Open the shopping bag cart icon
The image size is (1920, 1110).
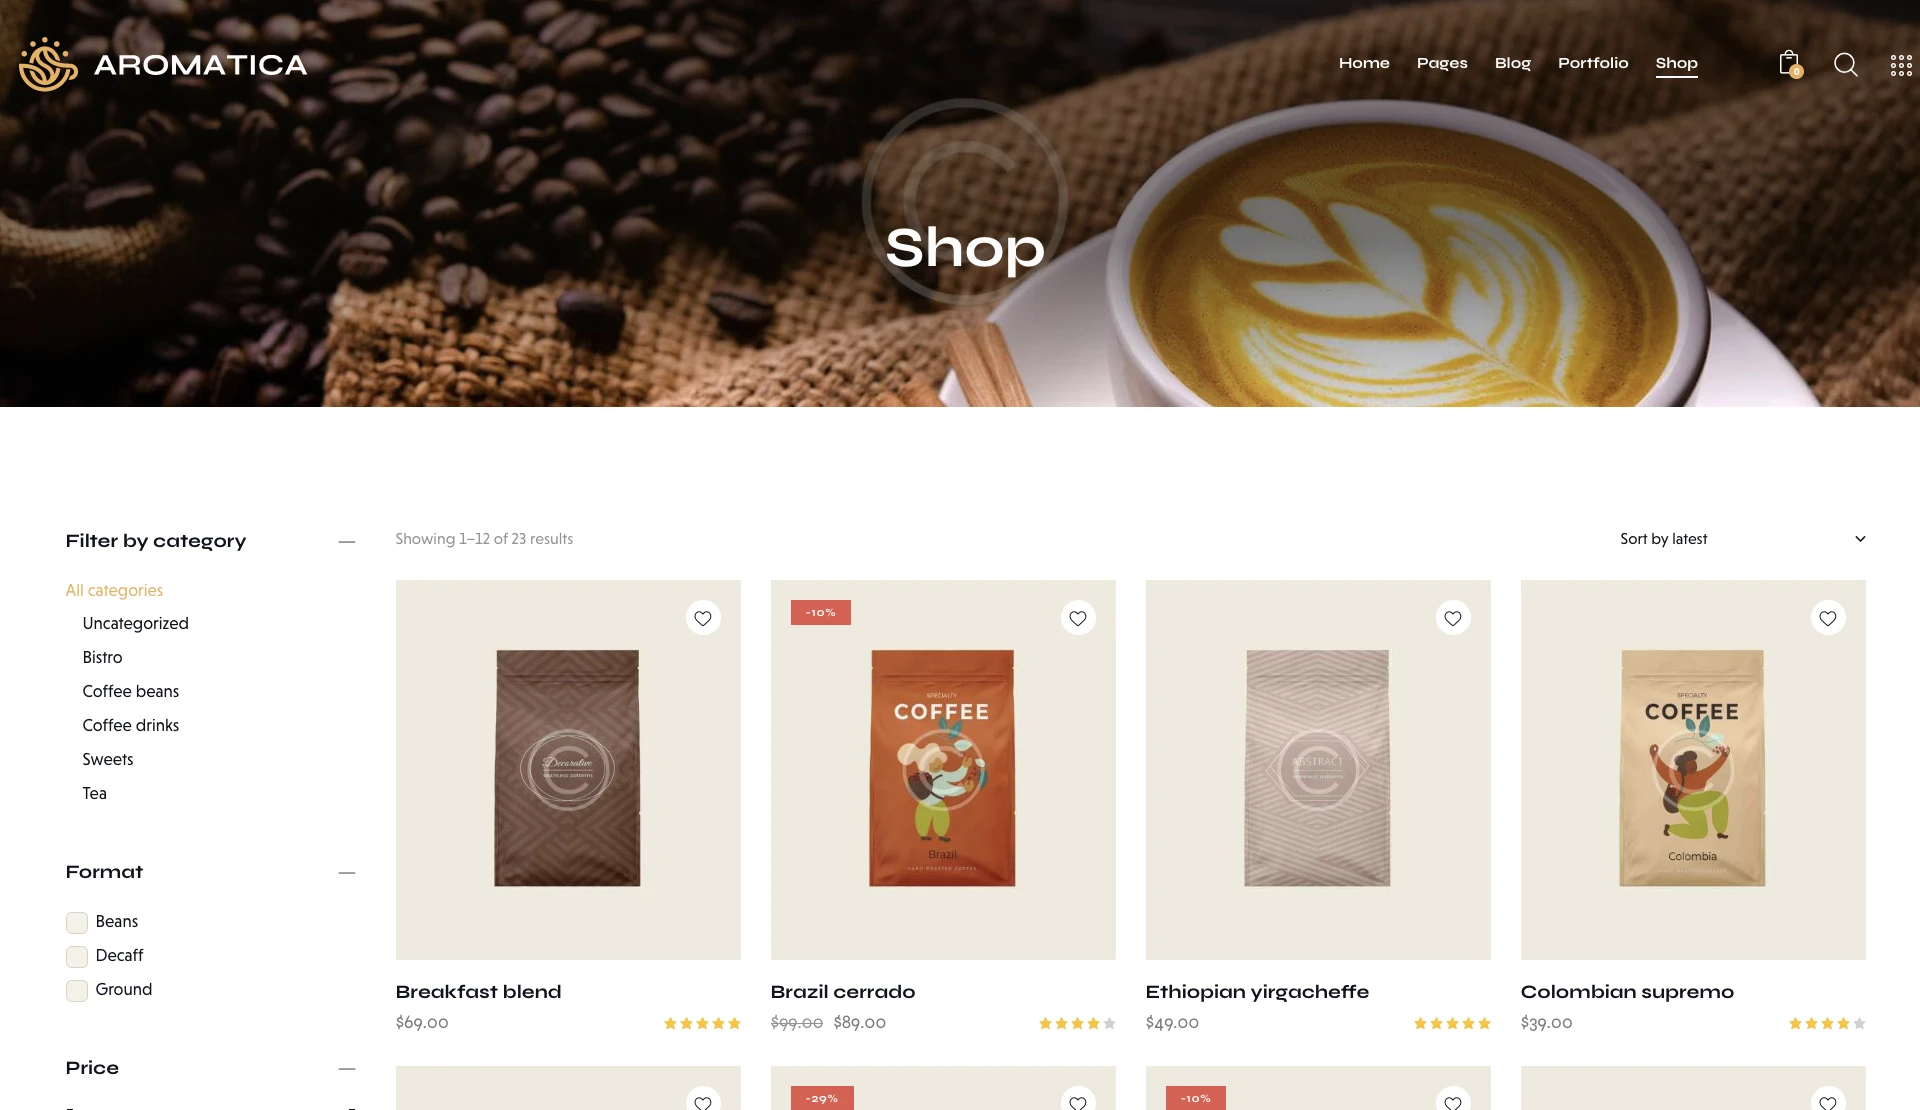coord(1790,64)
